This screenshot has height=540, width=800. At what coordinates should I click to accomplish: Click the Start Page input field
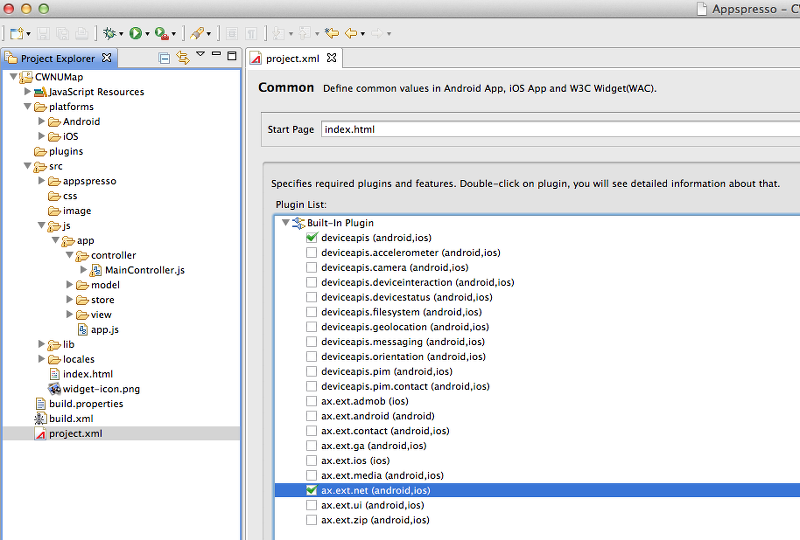[x=560, y=129]
